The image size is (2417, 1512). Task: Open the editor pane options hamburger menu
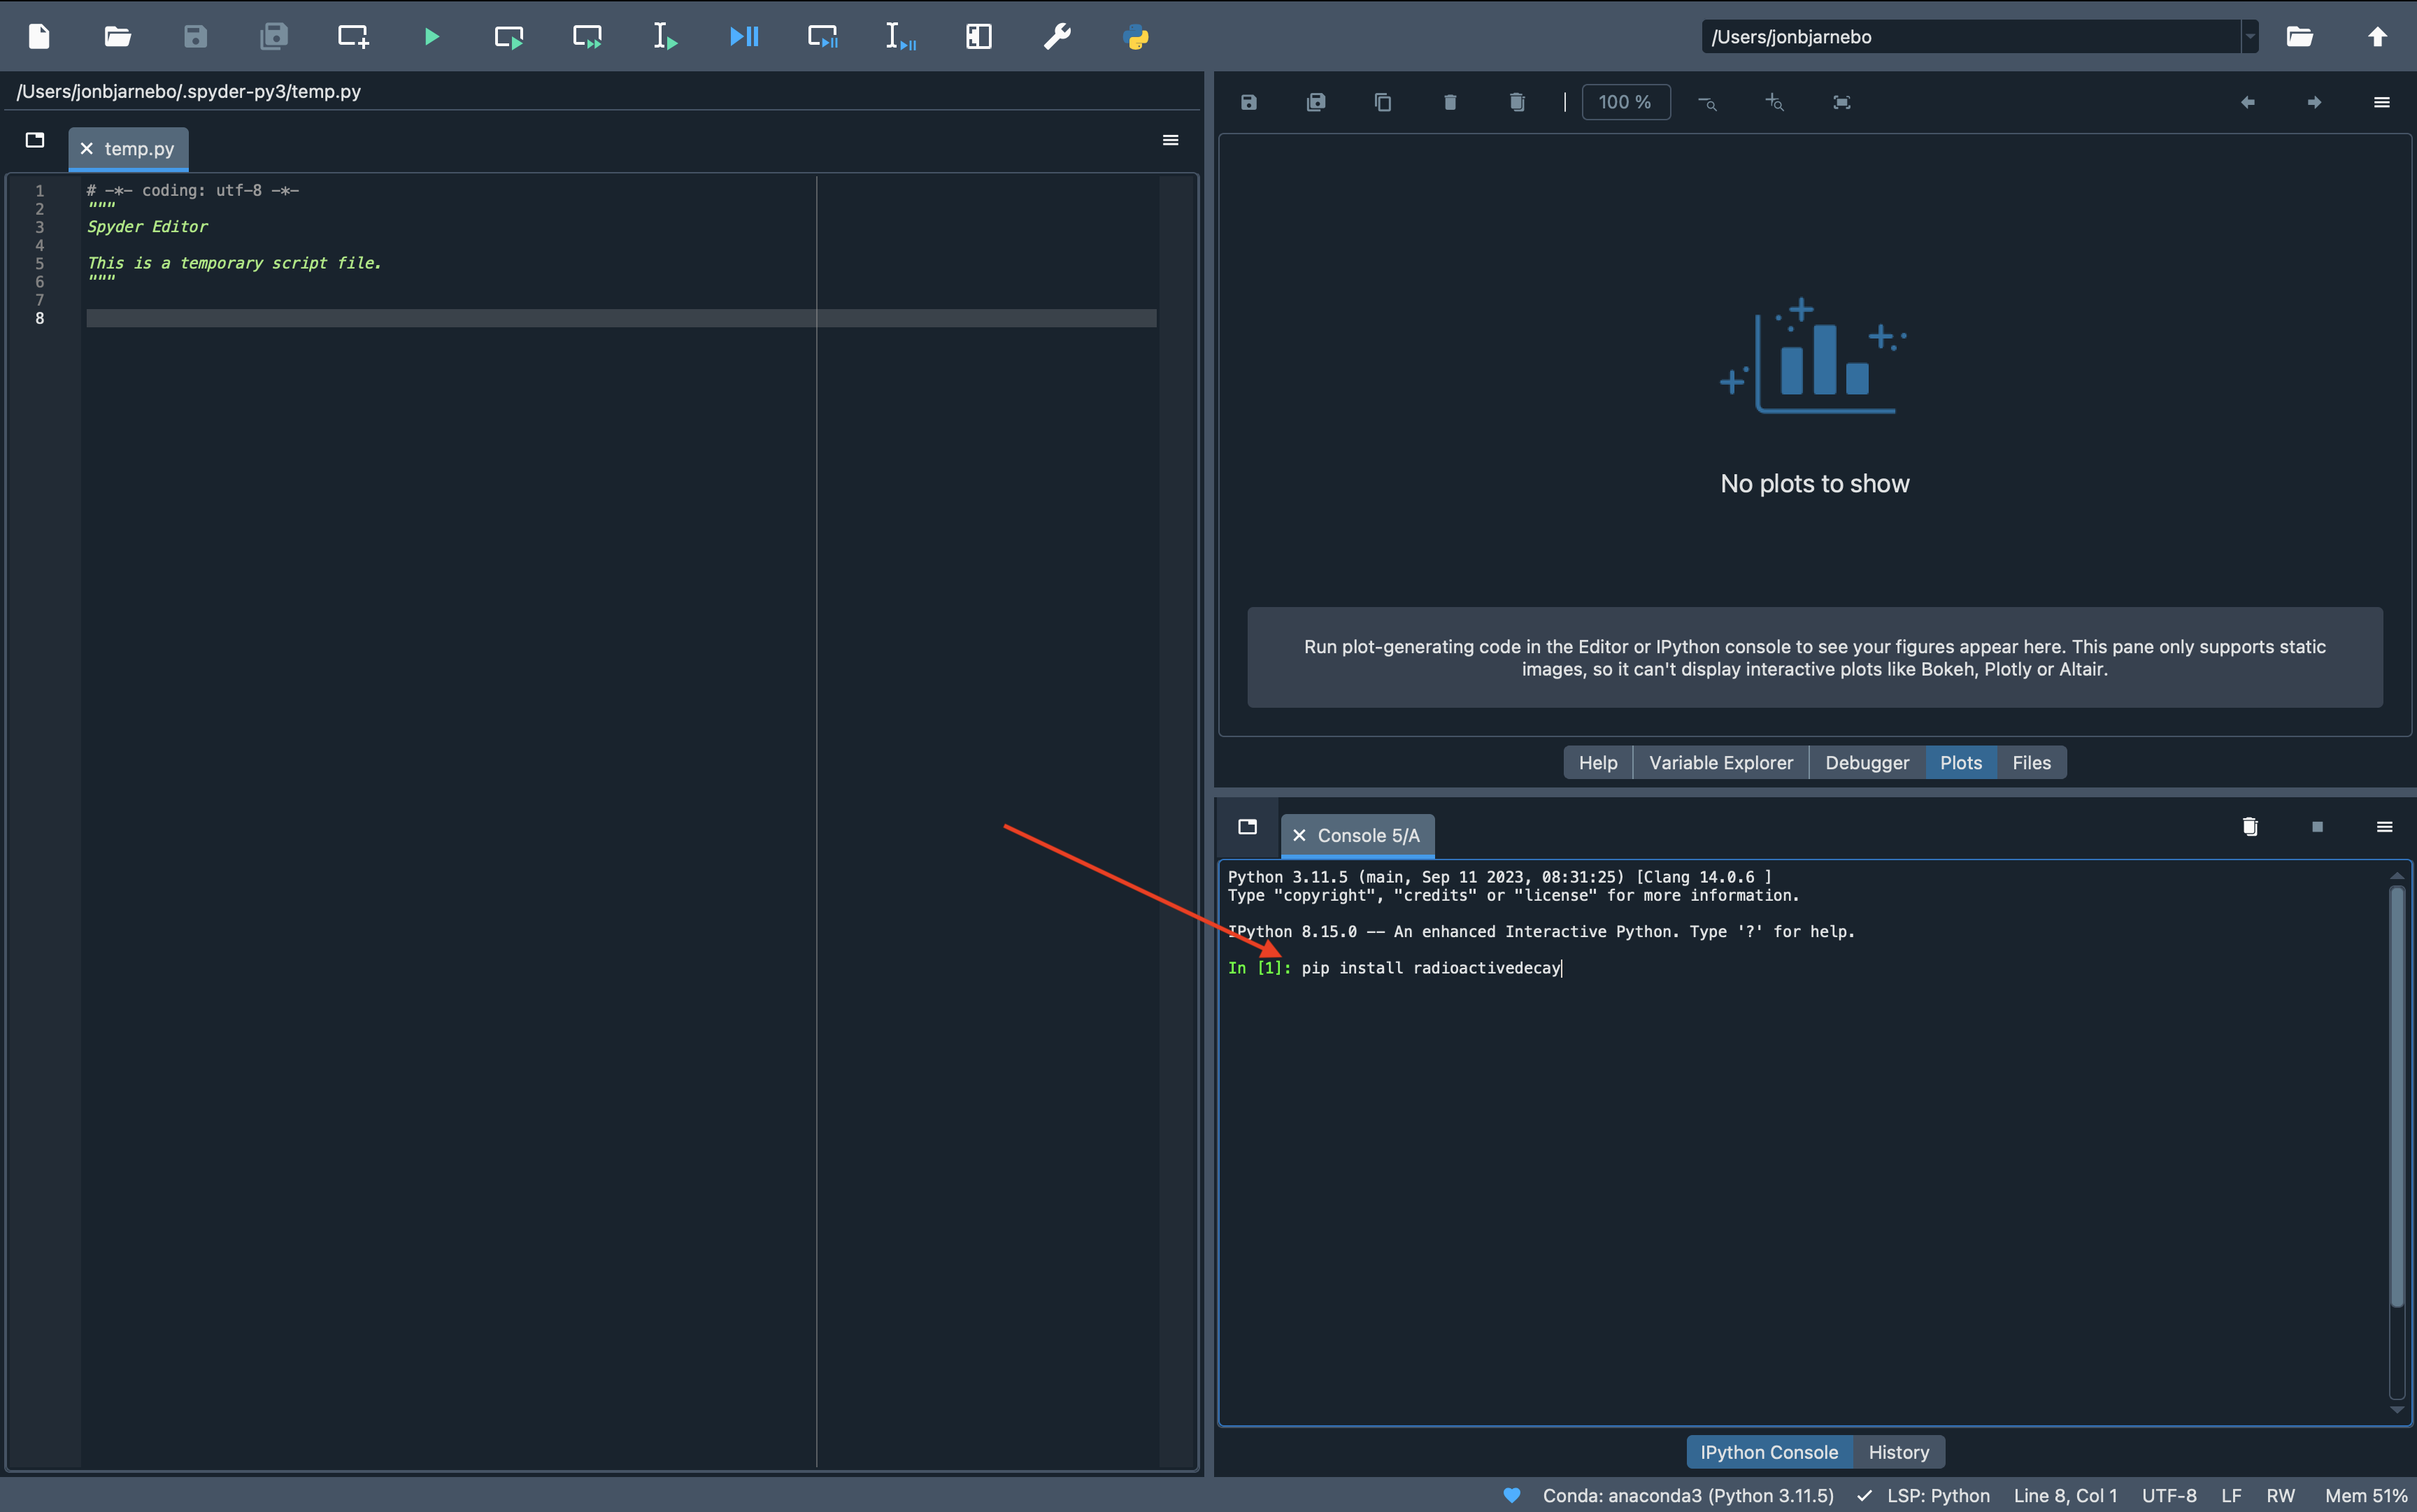1170,140
